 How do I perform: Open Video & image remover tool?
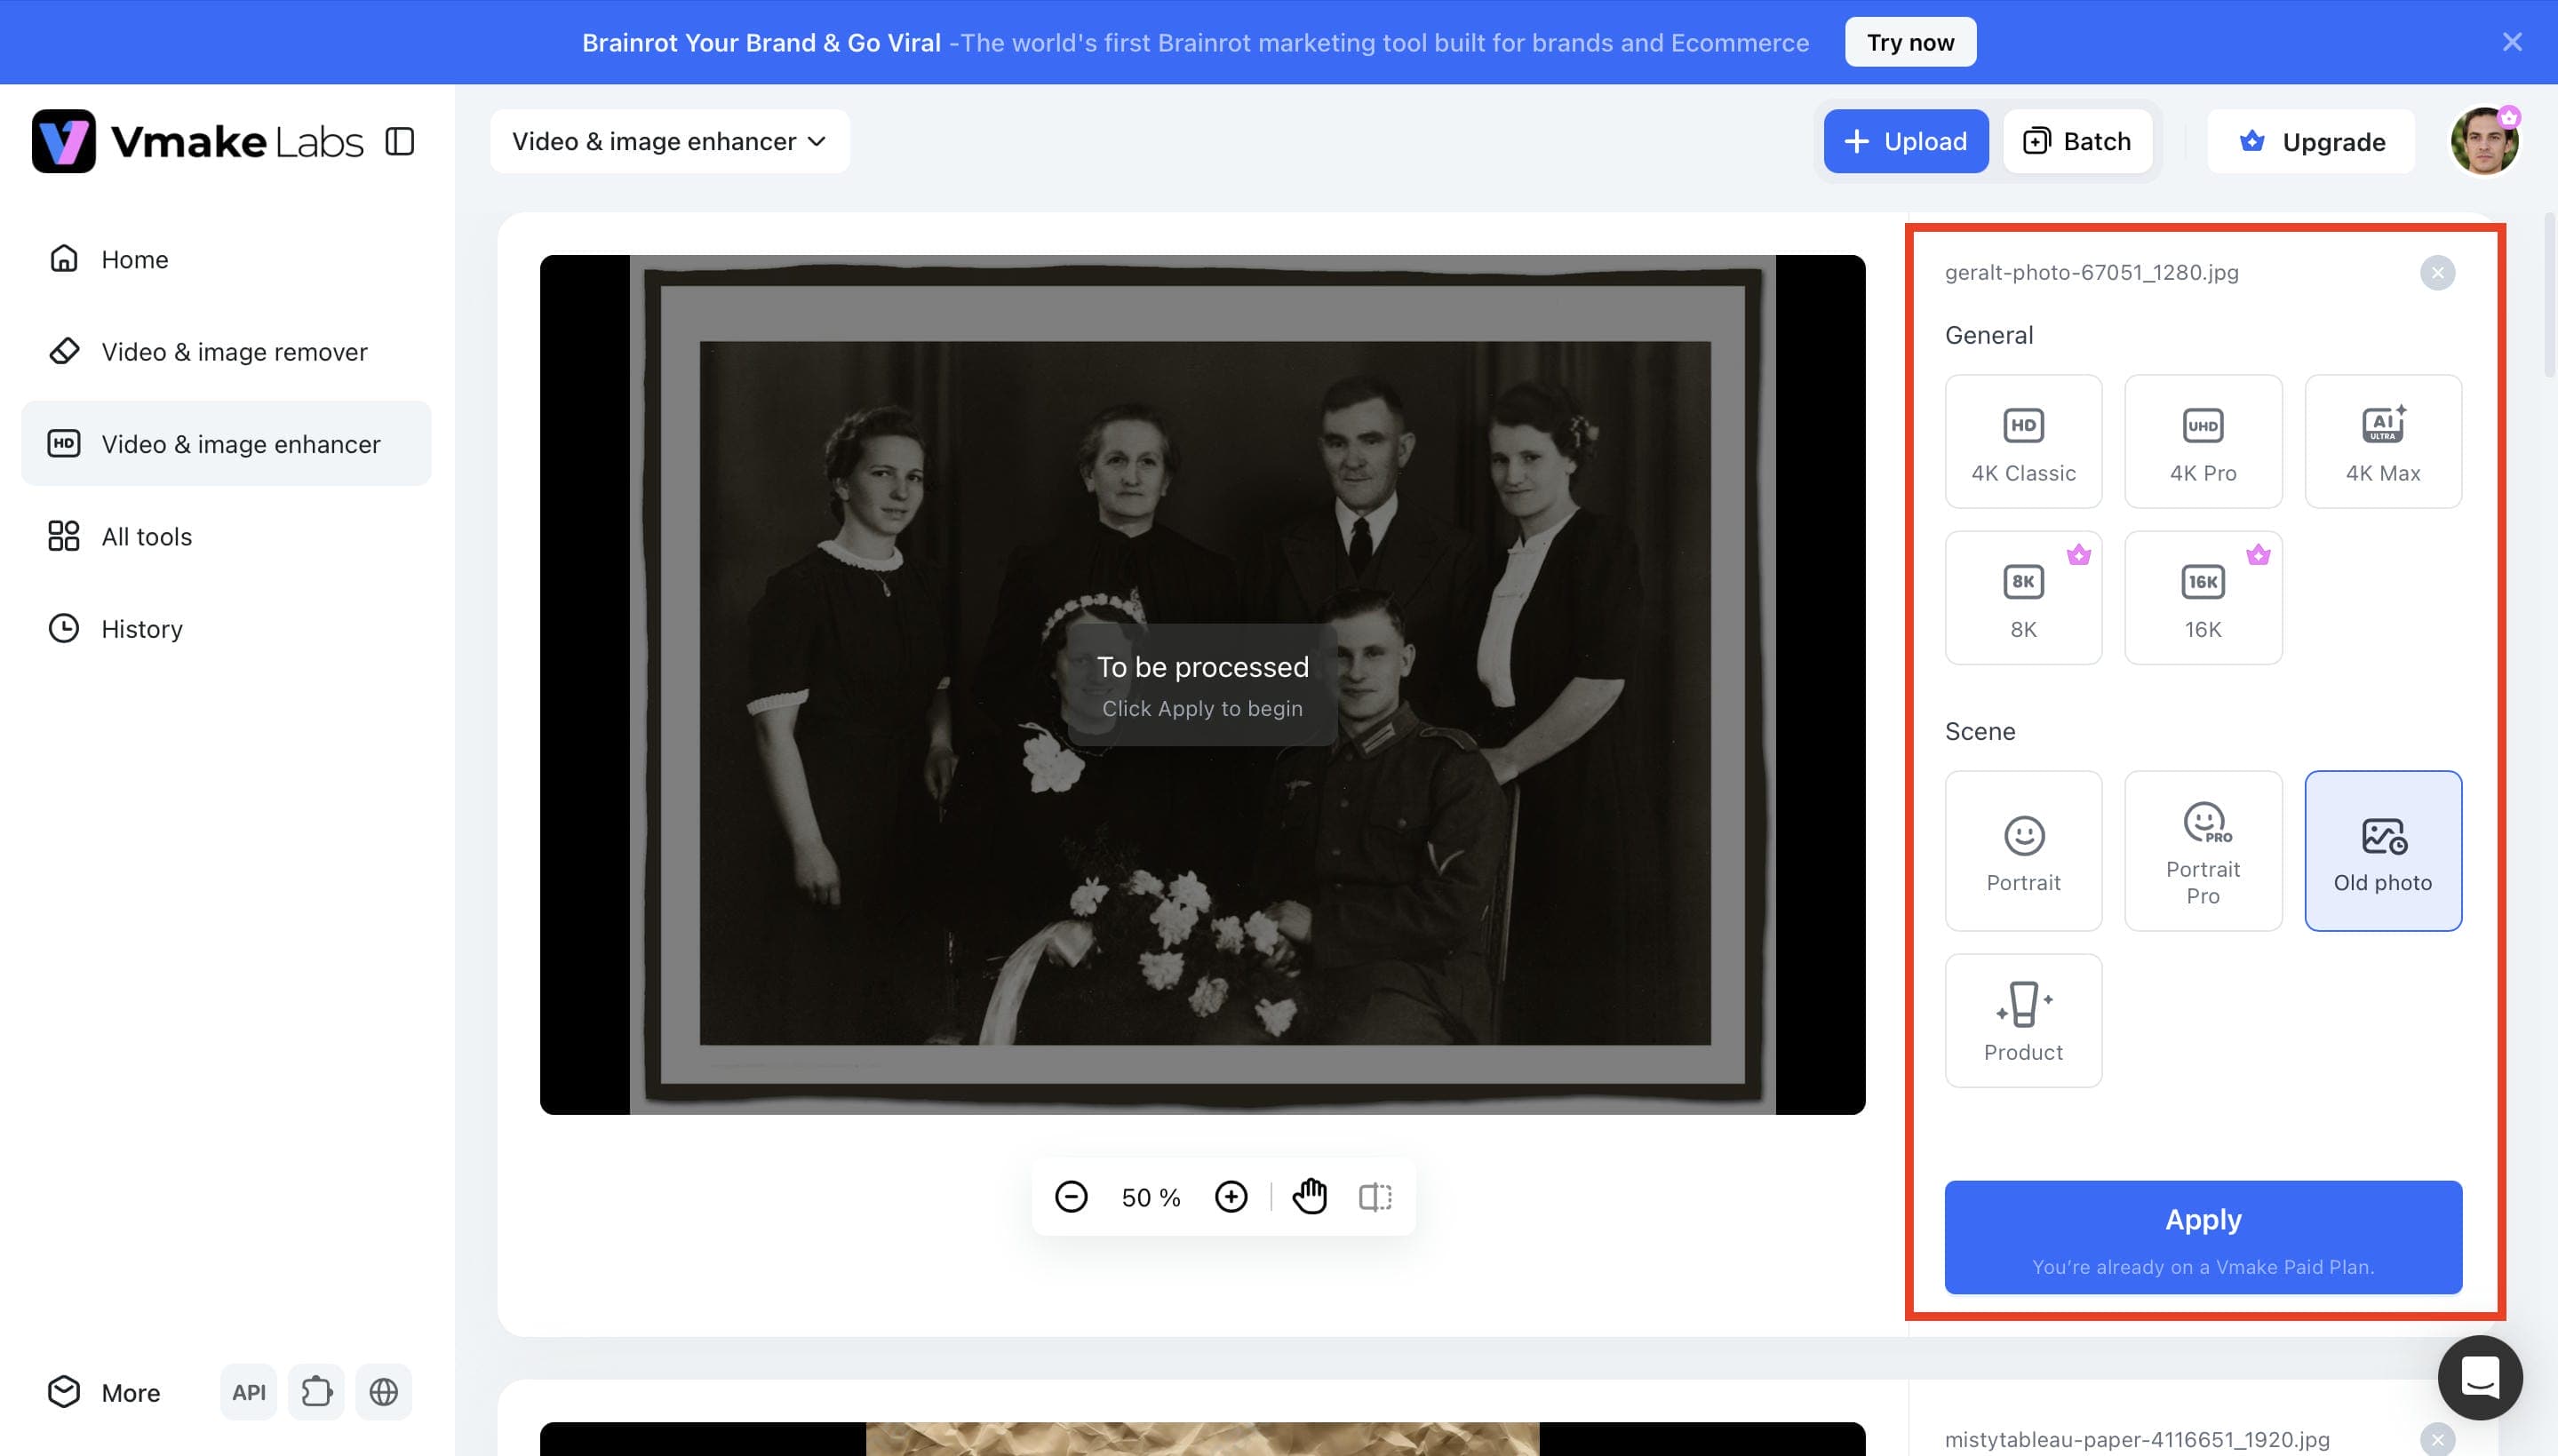[x=226, y=352]
